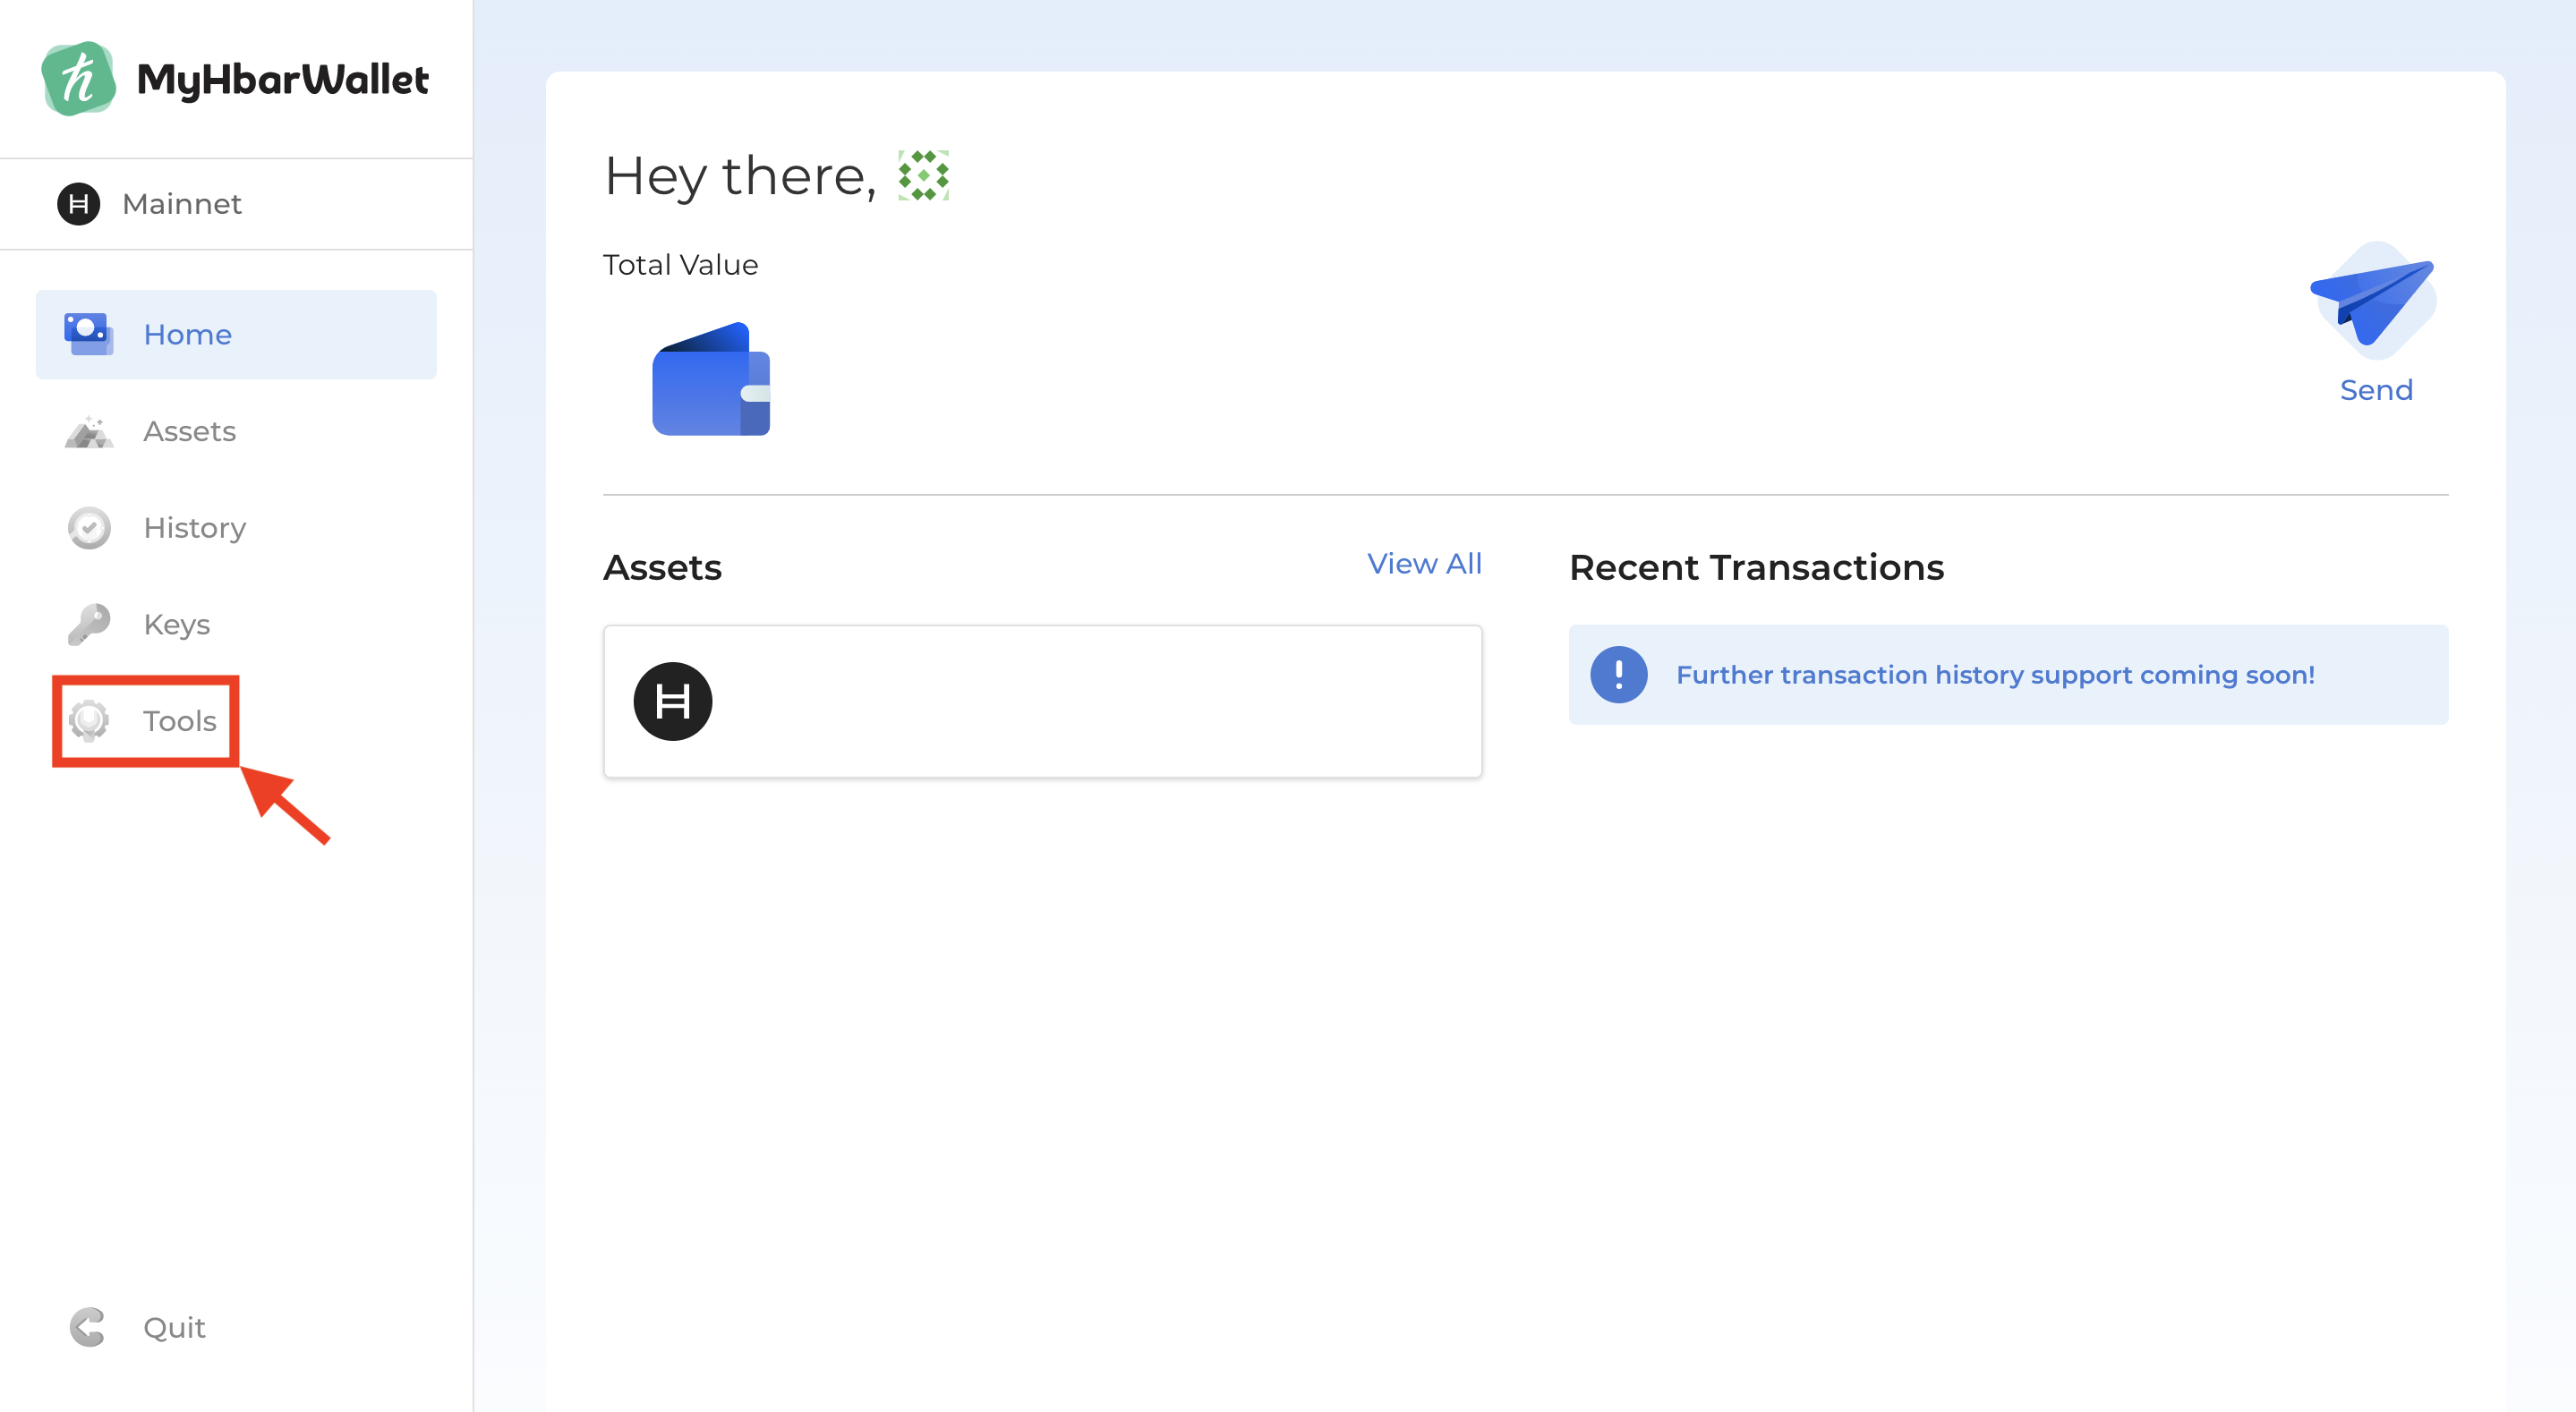
Task: Open the Tools menu label
Action: (179, 720)
